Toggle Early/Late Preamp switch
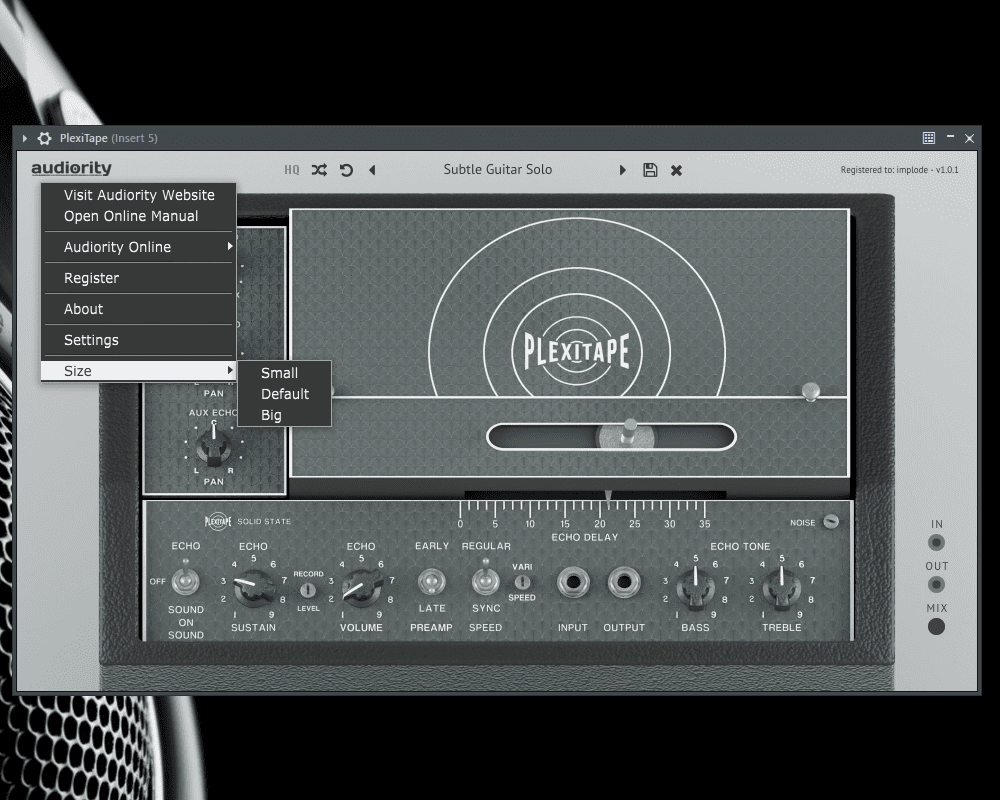 432,581
